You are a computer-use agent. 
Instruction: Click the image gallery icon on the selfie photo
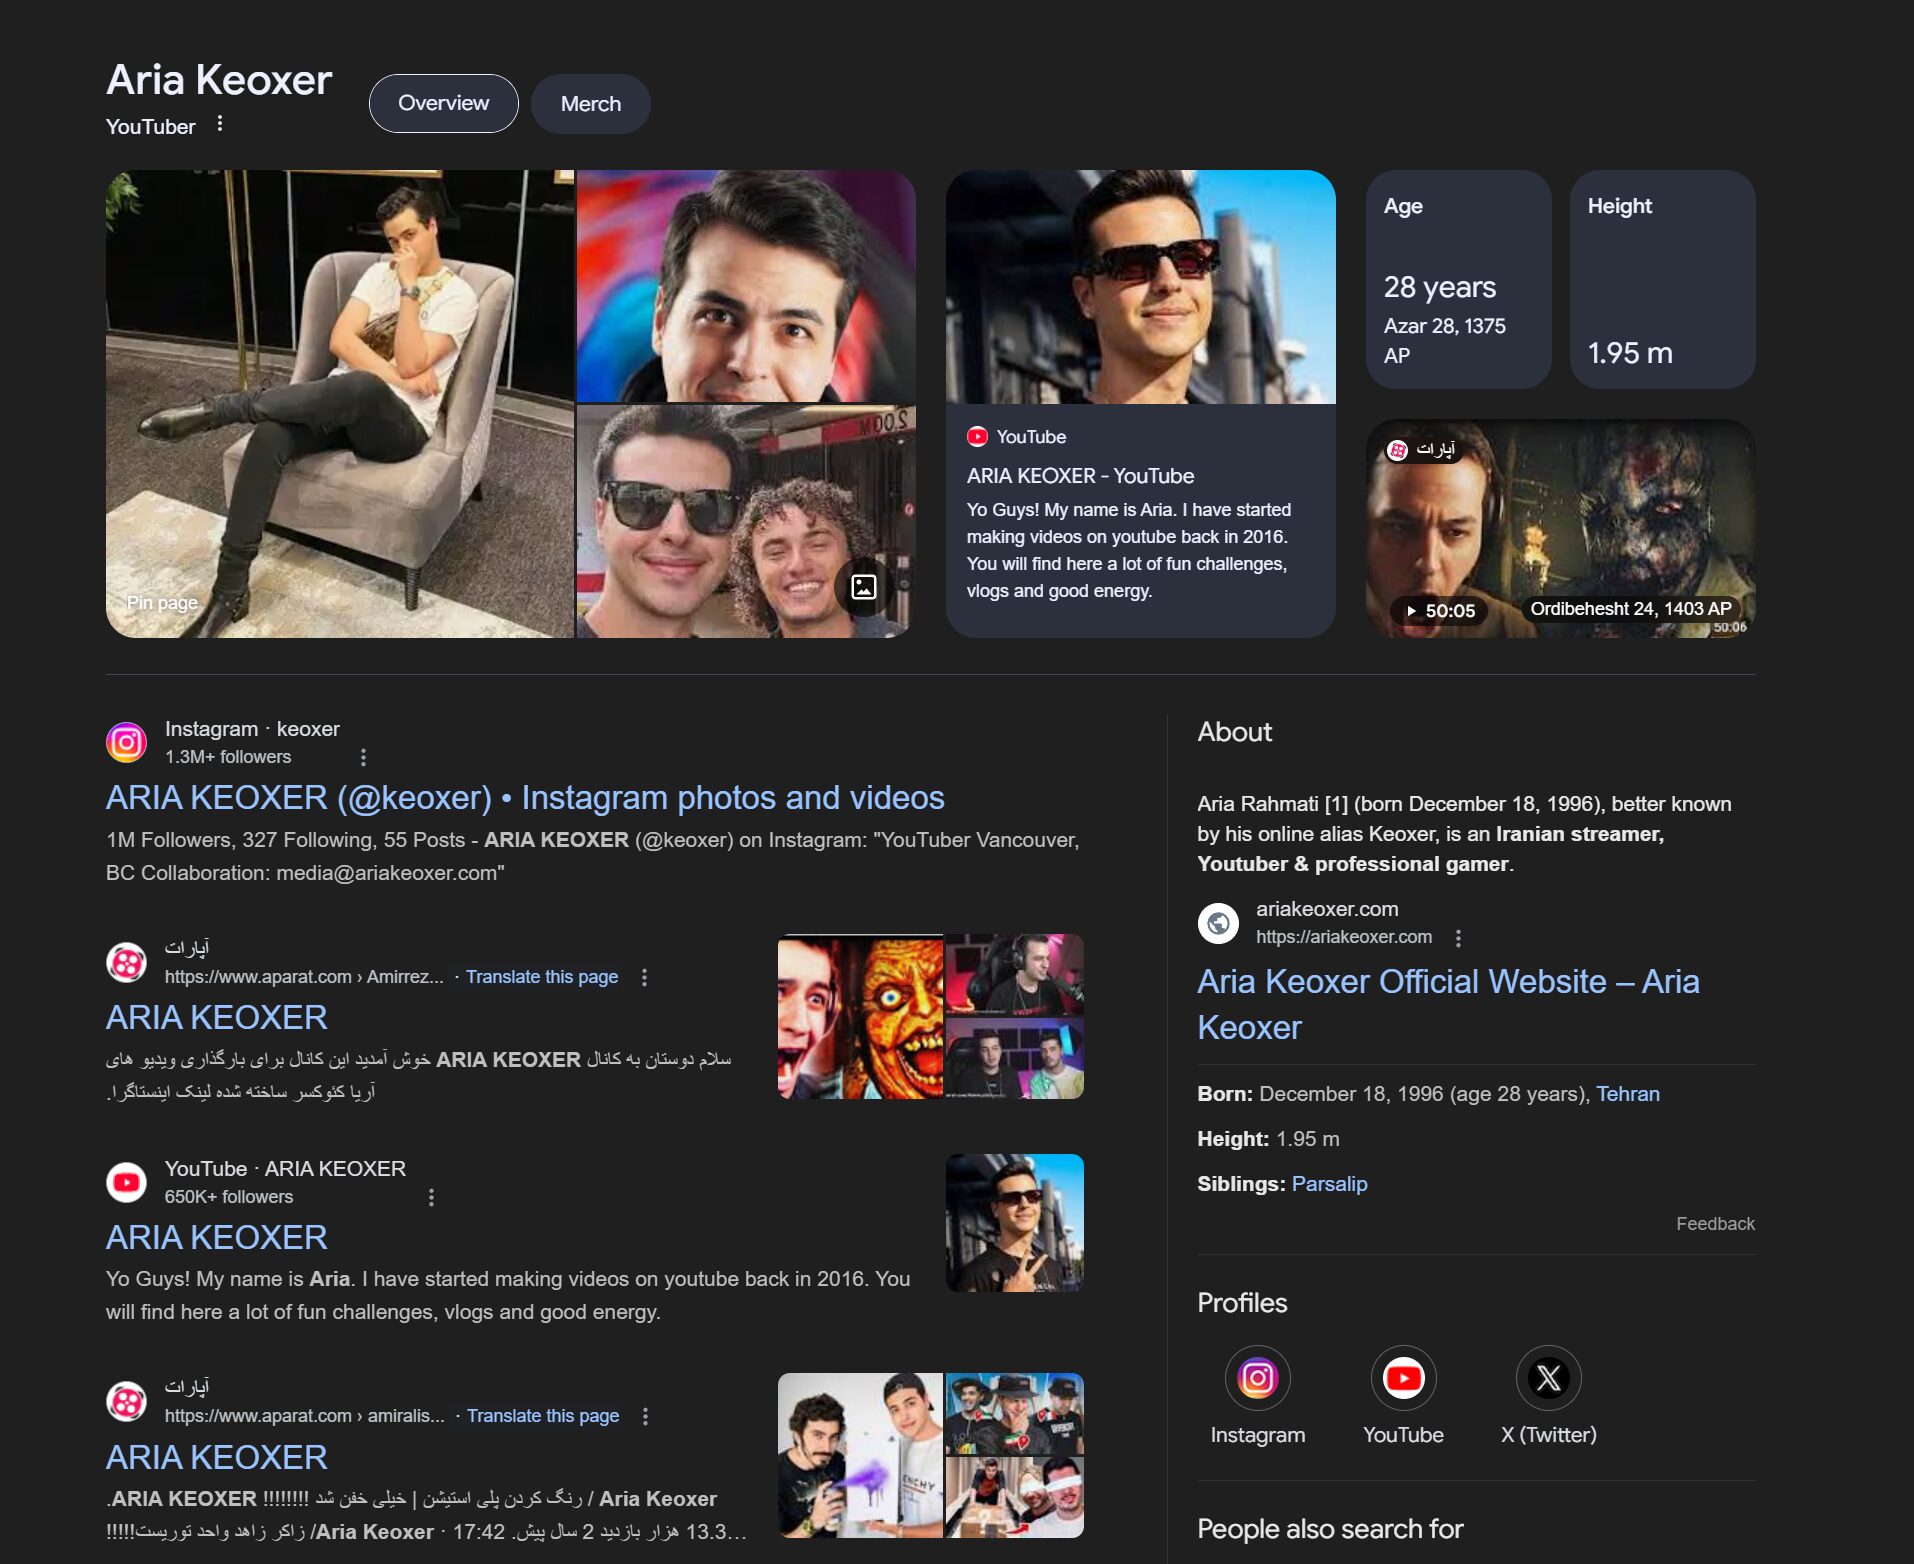[x=863, y=587]
